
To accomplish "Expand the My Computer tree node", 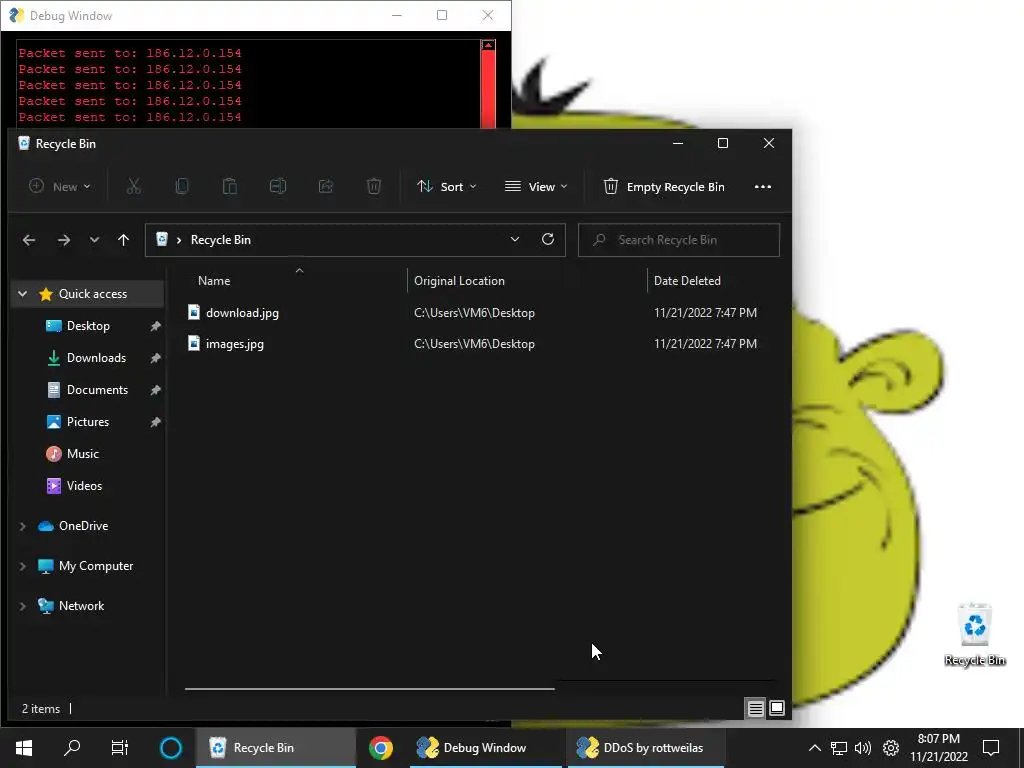I will (x=23, y=566).
